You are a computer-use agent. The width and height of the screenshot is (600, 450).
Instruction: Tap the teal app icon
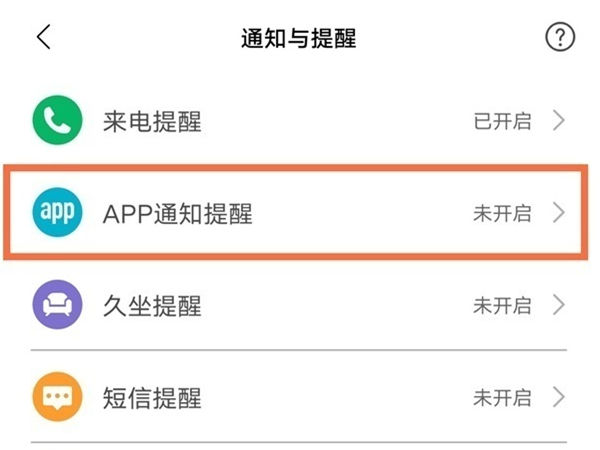pos(59,213)
